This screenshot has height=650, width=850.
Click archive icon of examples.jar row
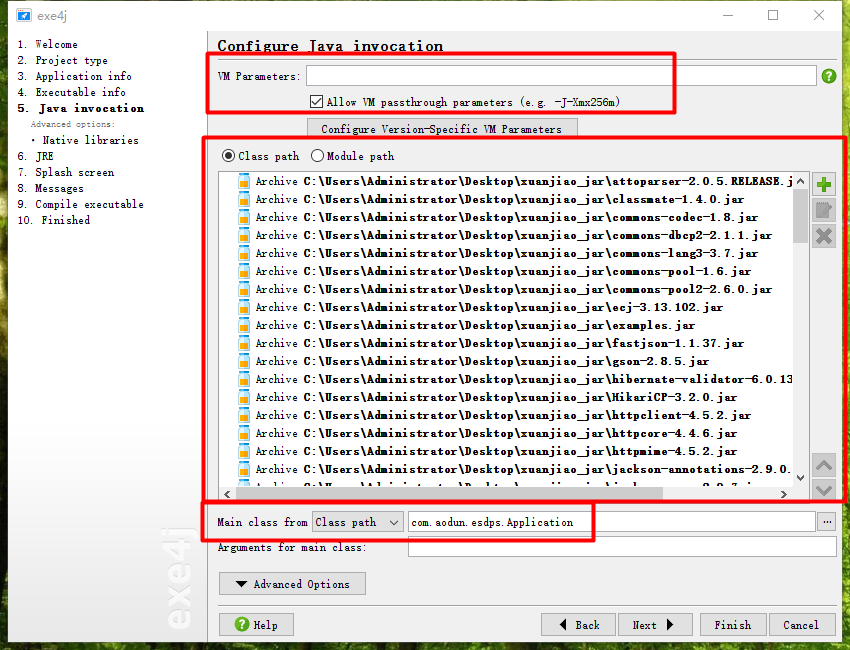(x=244, y=325)
